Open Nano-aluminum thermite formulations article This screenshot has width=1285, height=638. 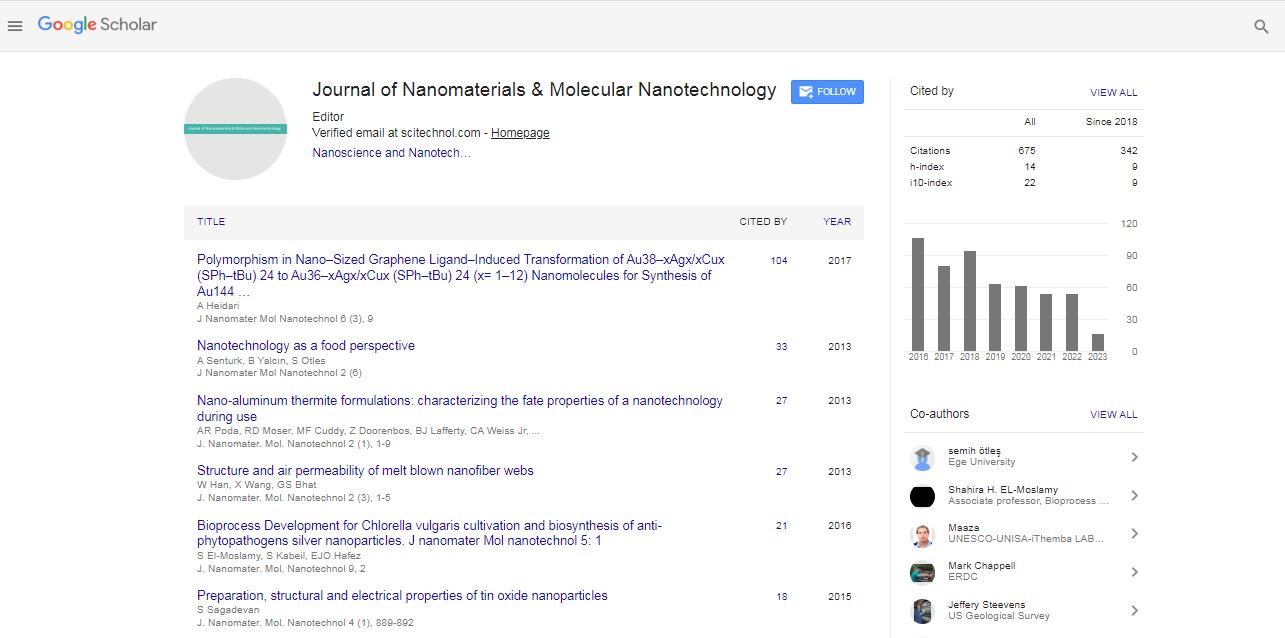coord(460,408)
